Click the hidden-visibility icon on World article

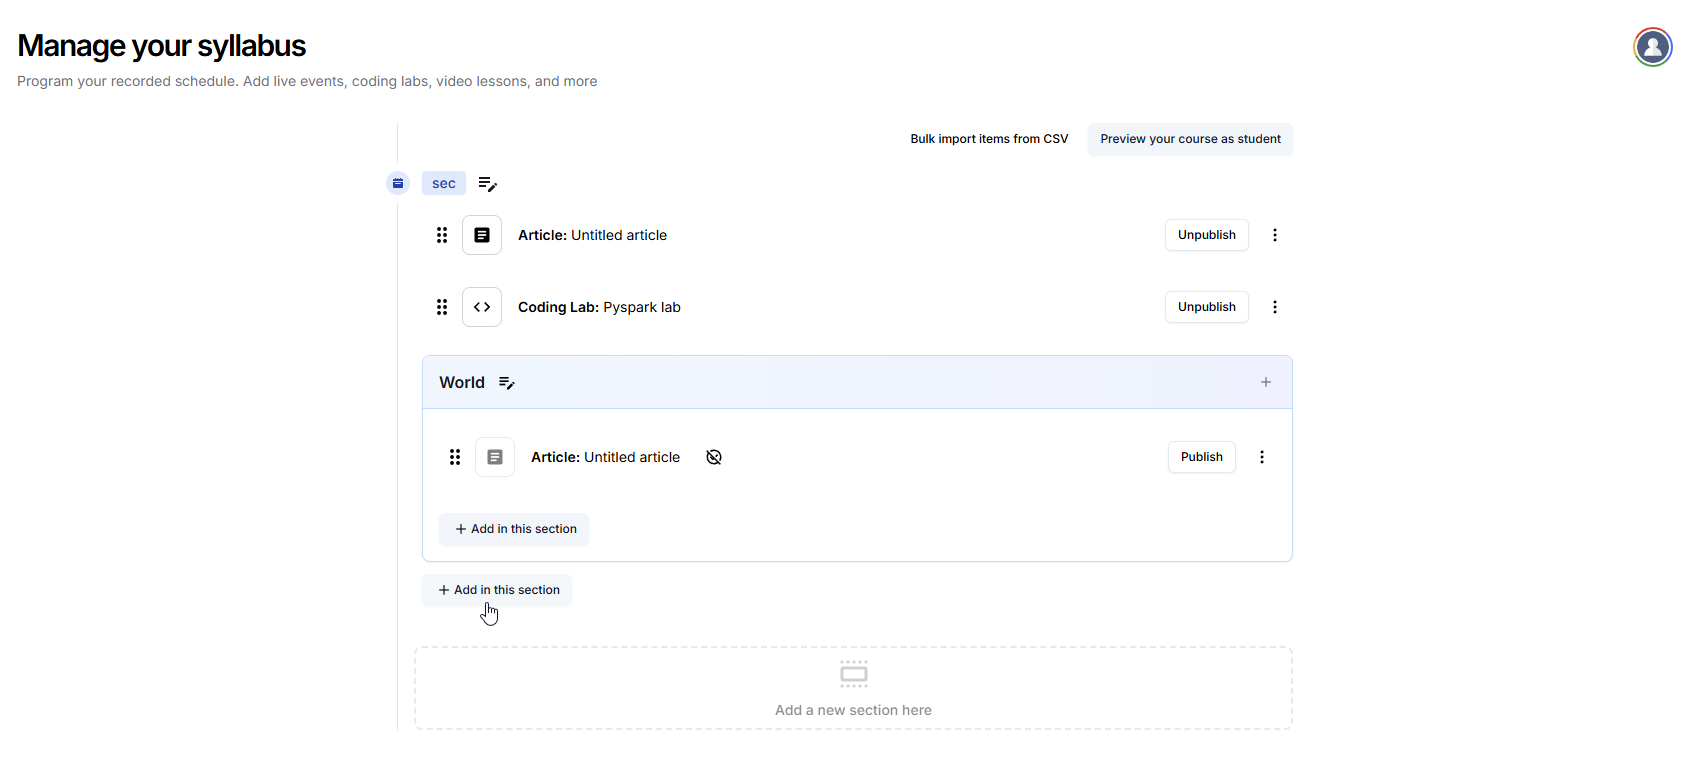click(x=714, y=457)
